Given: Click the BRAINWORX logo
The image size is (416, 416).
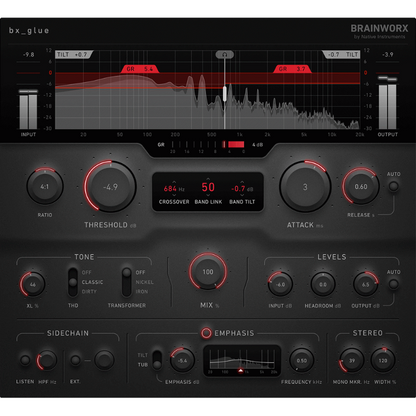Looking at the screenshot, I should pos(379,29).
